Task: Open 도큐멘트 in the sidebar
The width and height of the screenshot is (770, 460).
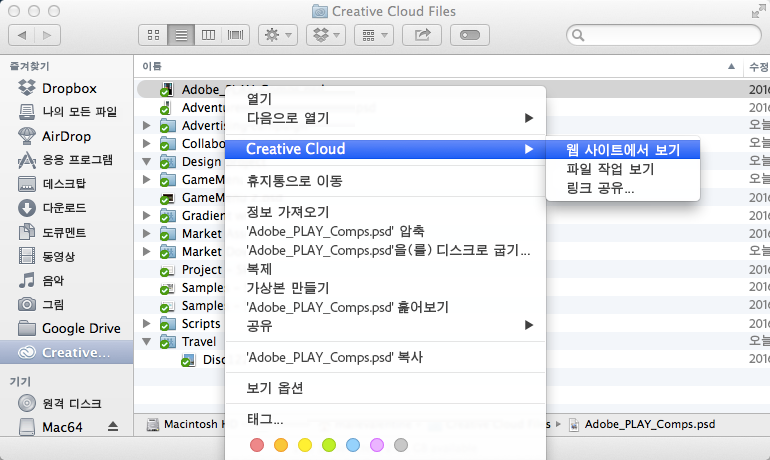Action: (52, 232)
